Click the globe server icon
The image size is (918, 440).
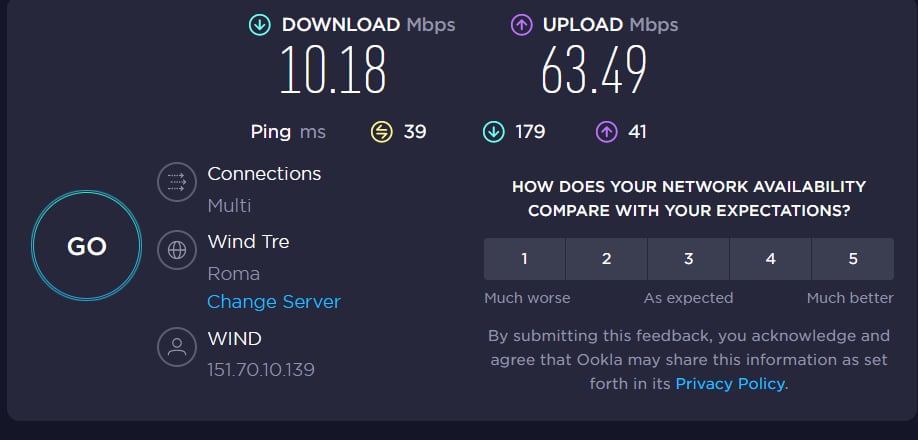[x=177, y=250]
